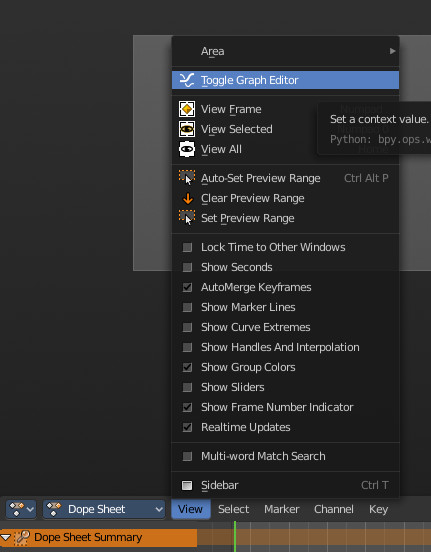The width and height of the screenshot is (431, 552).
Task: Open the Channel menu
Action: pyautogui.click(x=334, y=509)
